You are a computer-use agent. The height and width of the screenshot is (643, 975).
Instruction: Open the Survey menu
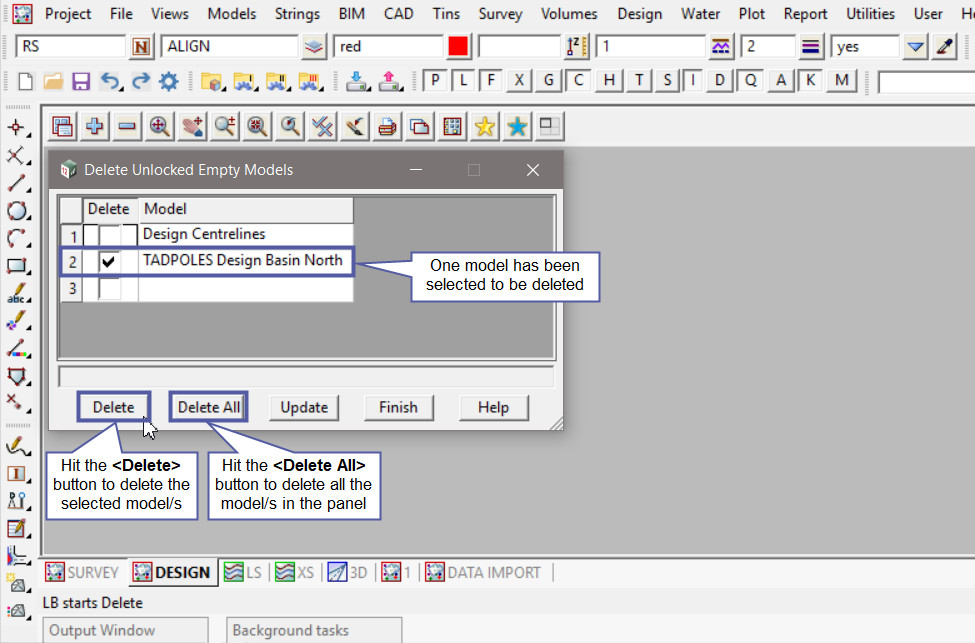point(500,14)
